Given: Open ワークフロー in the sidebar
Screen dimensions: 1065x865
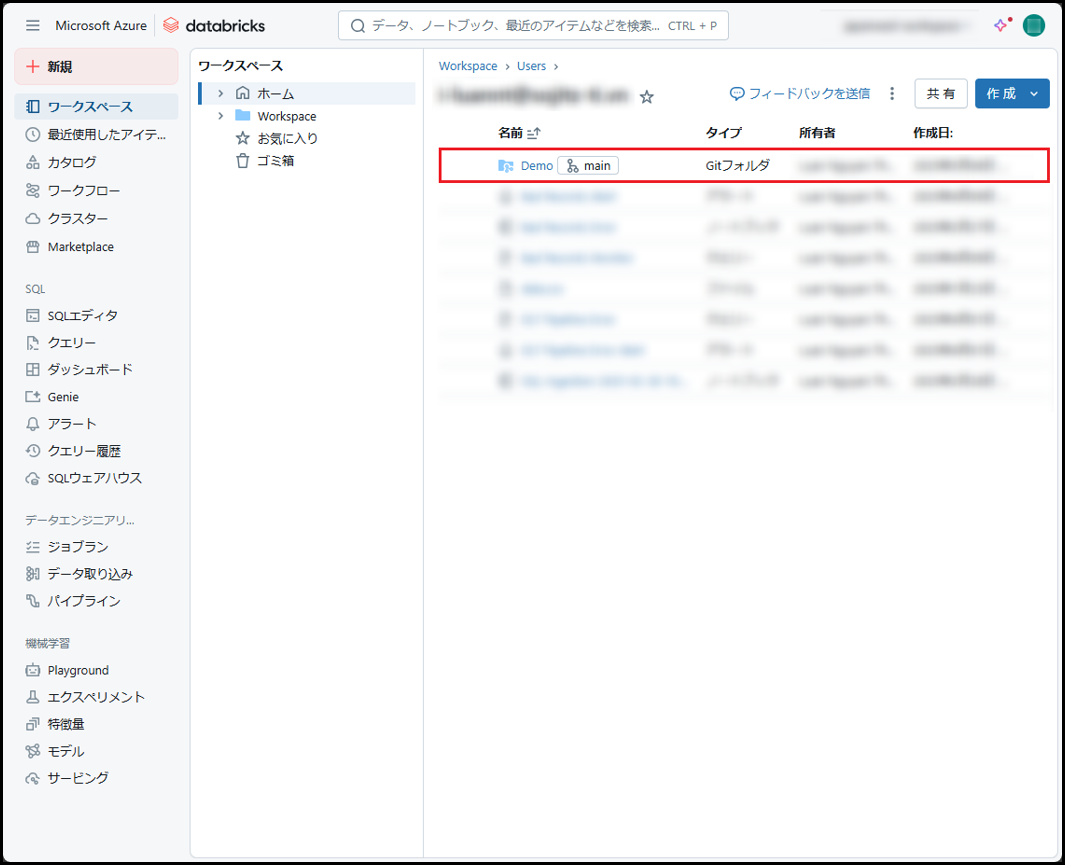Looking at the screenshot, I should click(96, 191).
